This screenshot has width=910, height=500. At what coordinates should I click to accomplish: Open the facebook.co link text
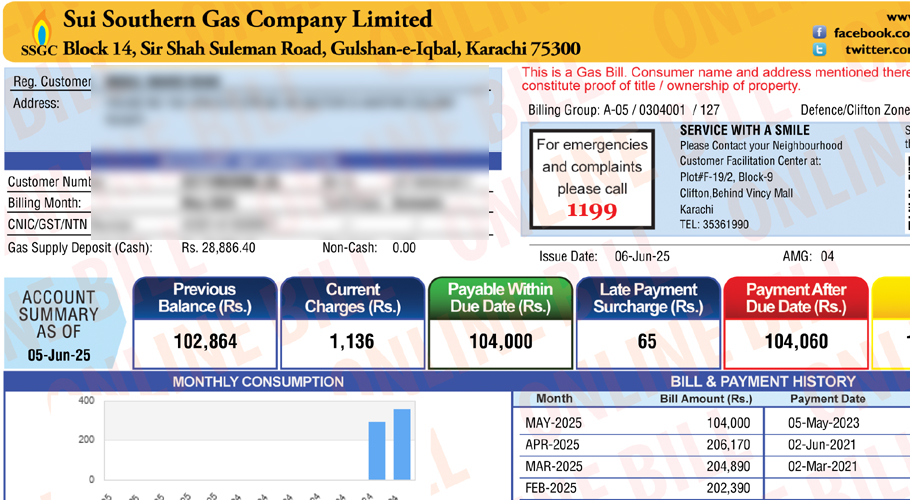[872, 32]
